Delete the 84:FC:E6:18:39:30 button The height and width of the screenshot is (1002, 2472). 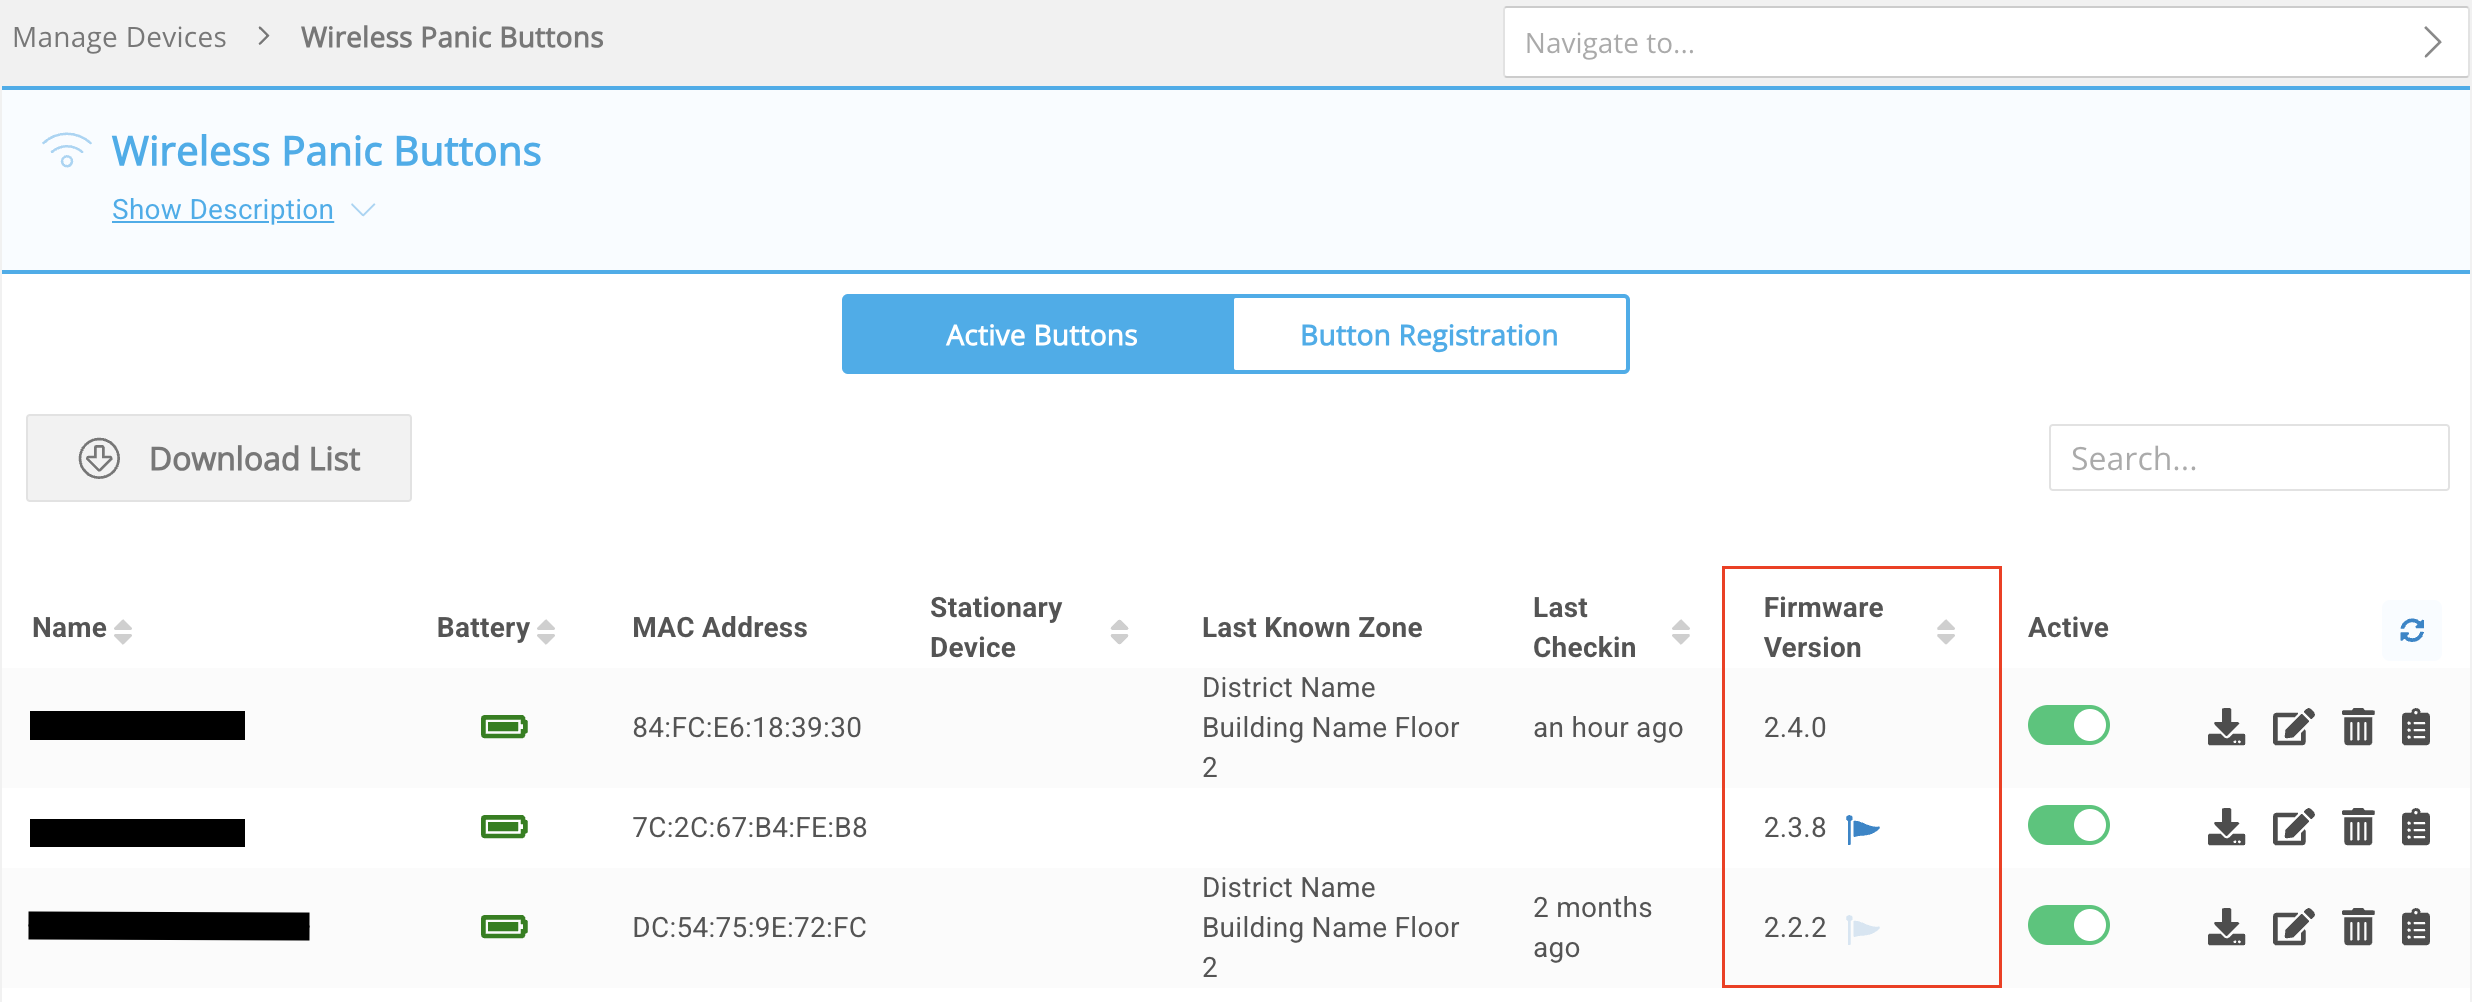2358,727
